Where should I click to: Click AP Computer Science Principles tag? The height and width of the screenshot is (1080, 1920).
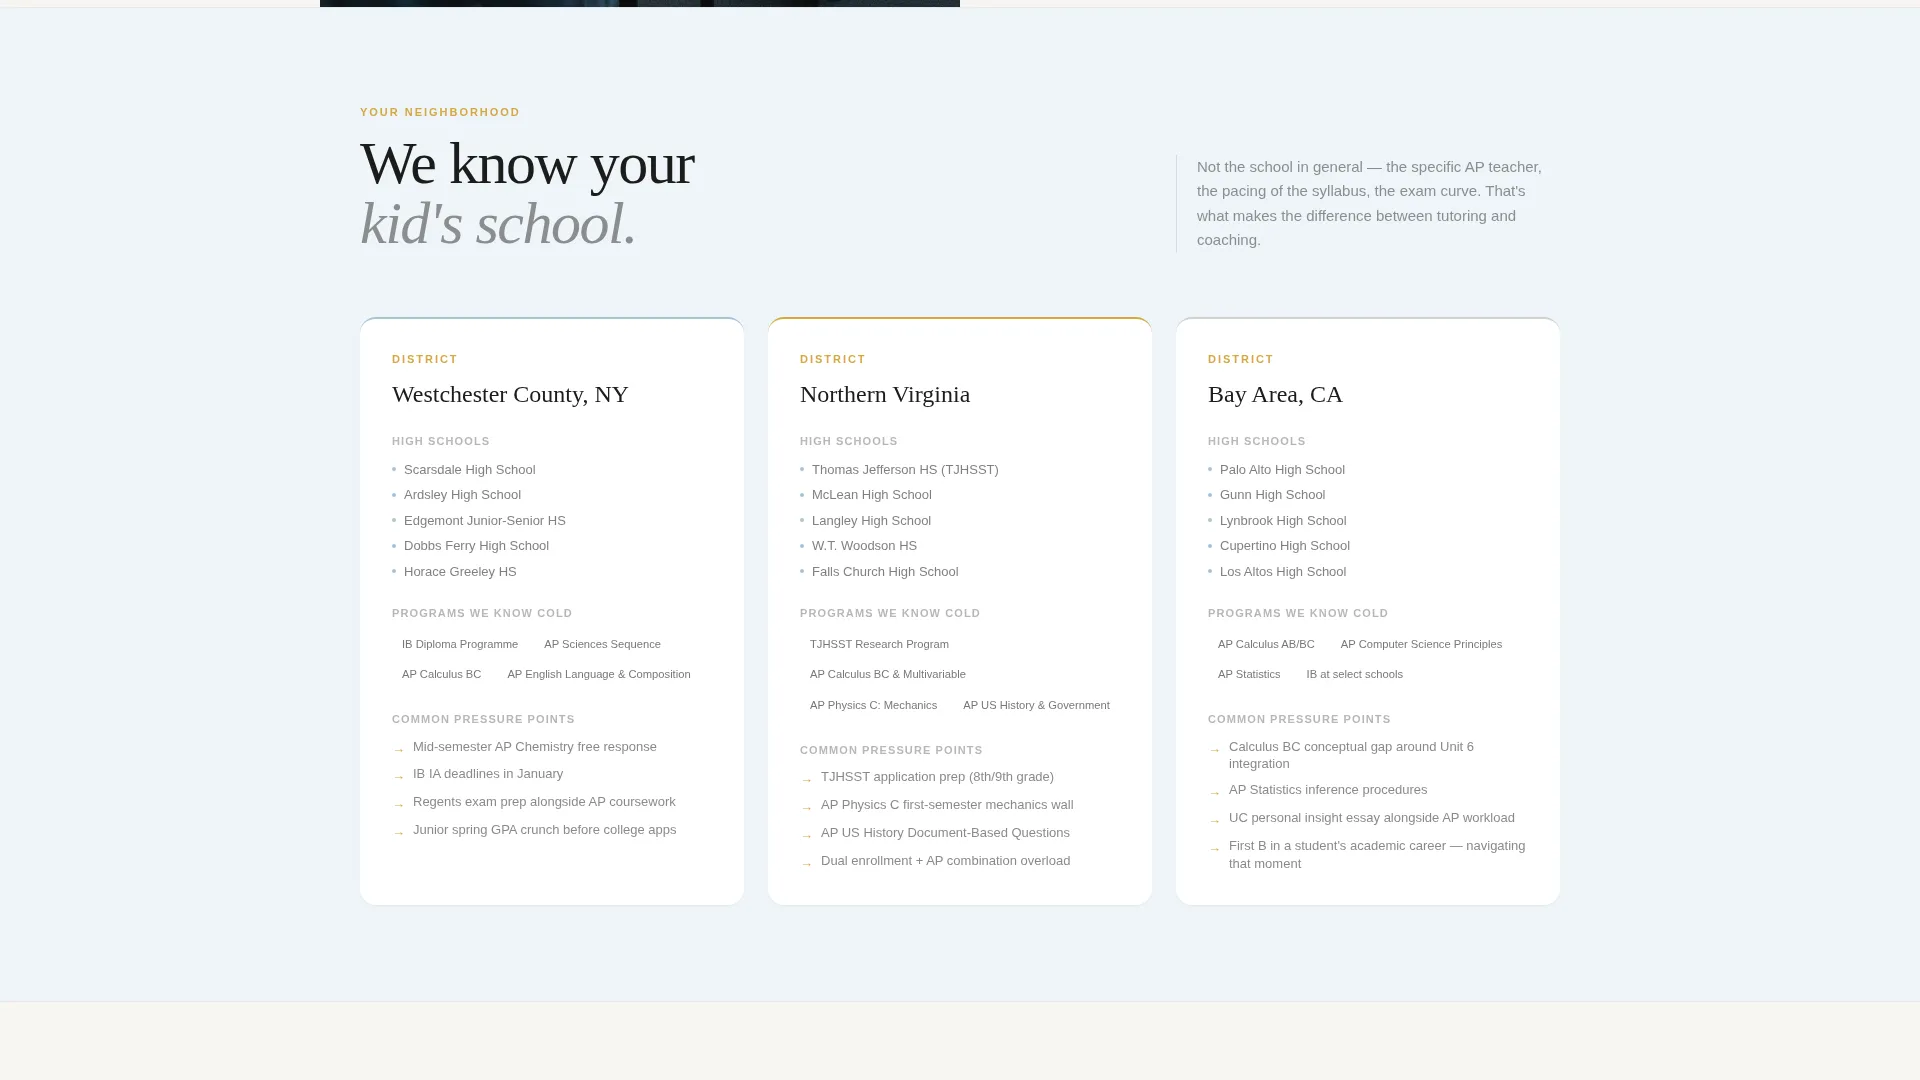[x=1421, y=645]
